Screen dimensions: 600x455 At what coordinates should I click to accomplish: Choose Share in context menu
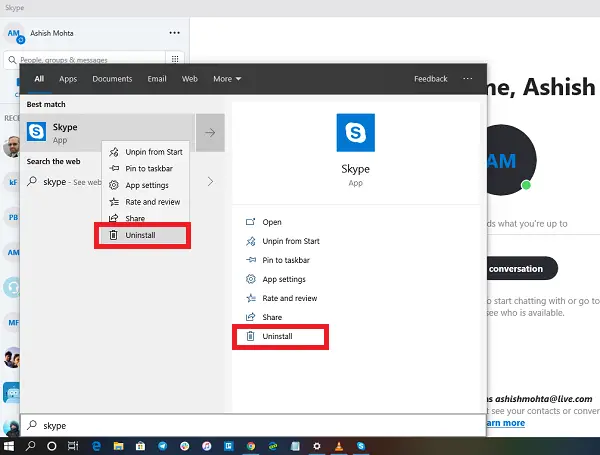(x=145, y=218)
